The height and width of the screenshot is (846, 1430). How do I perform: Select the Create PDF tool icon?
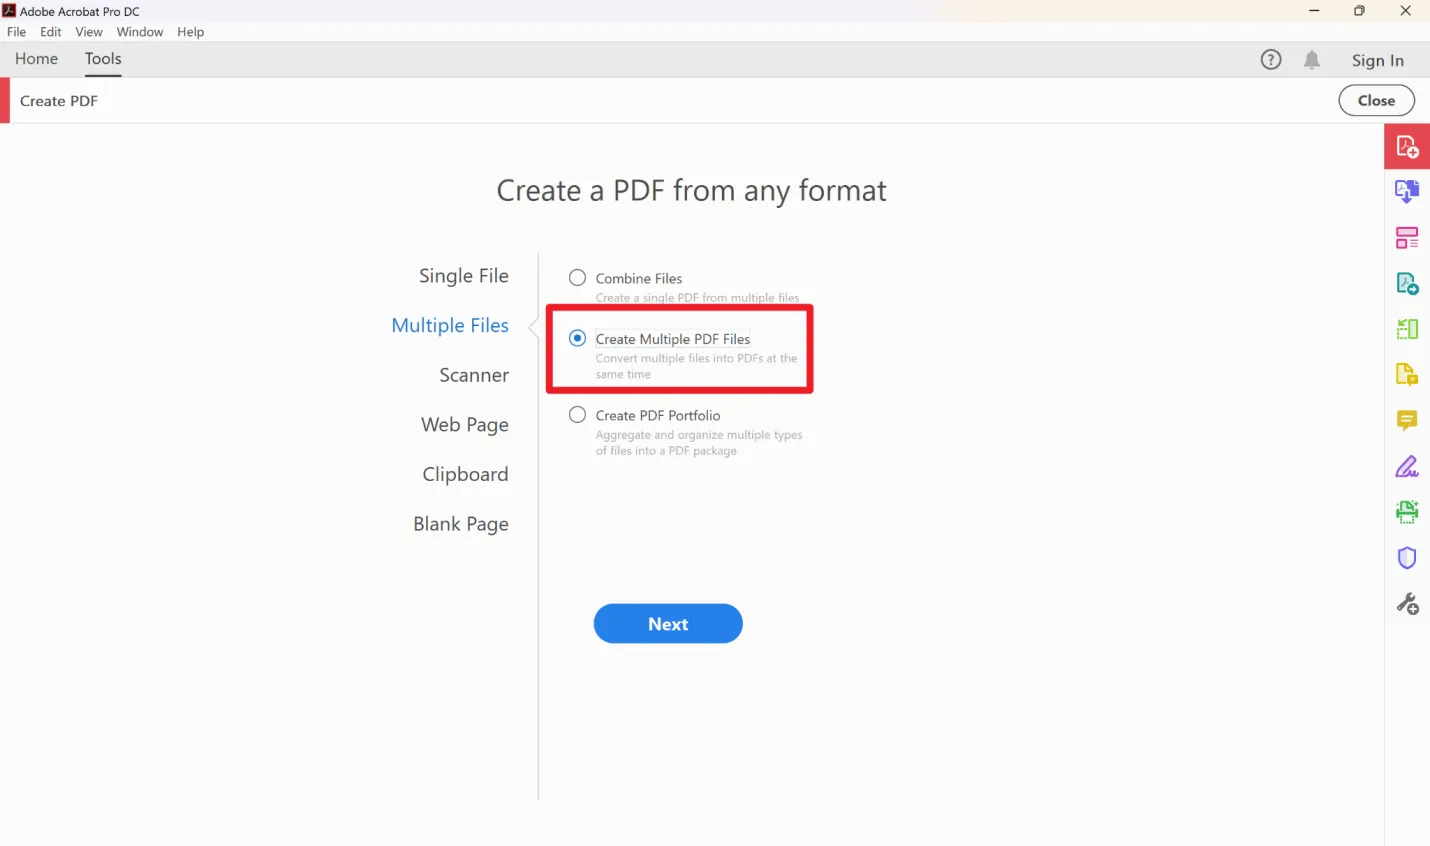pos(1407,146)
